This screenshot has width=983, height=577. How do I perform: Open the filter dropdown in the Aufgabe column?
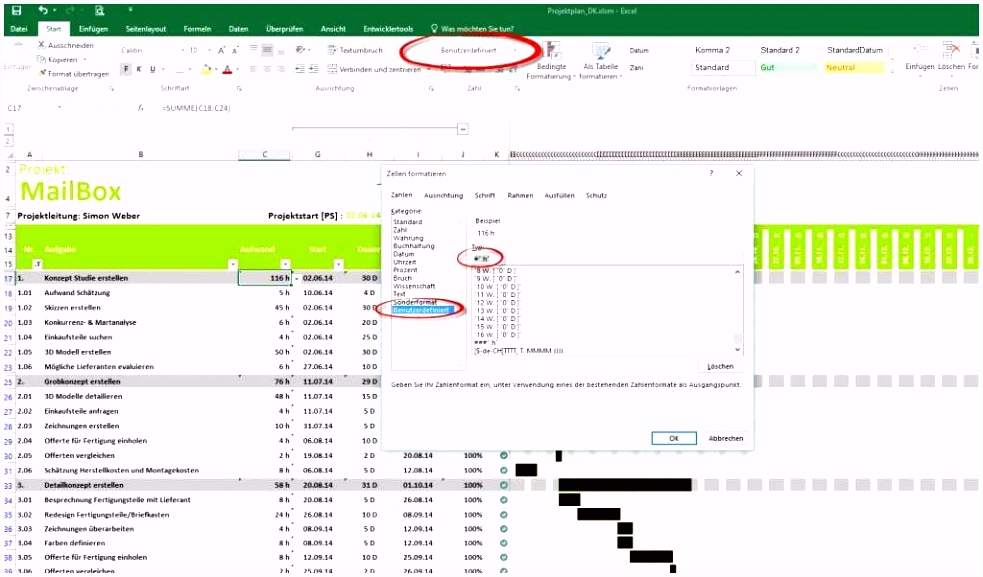[233, 264]
